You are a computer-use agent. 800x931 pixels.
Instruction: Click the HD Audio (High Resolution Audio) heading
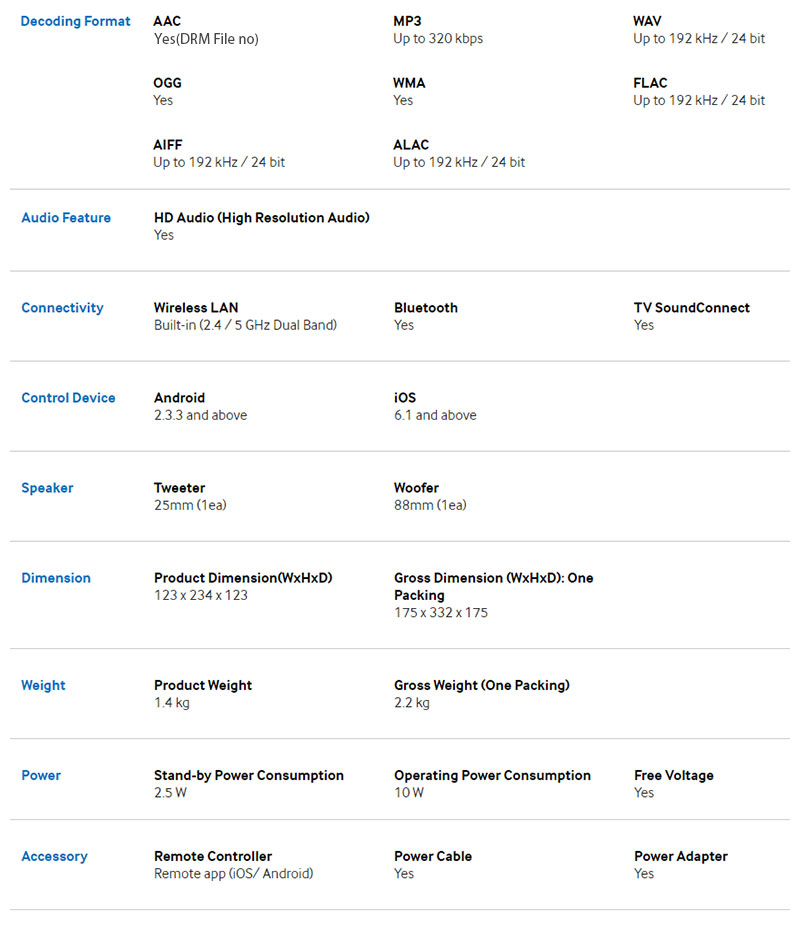point(261,218)
